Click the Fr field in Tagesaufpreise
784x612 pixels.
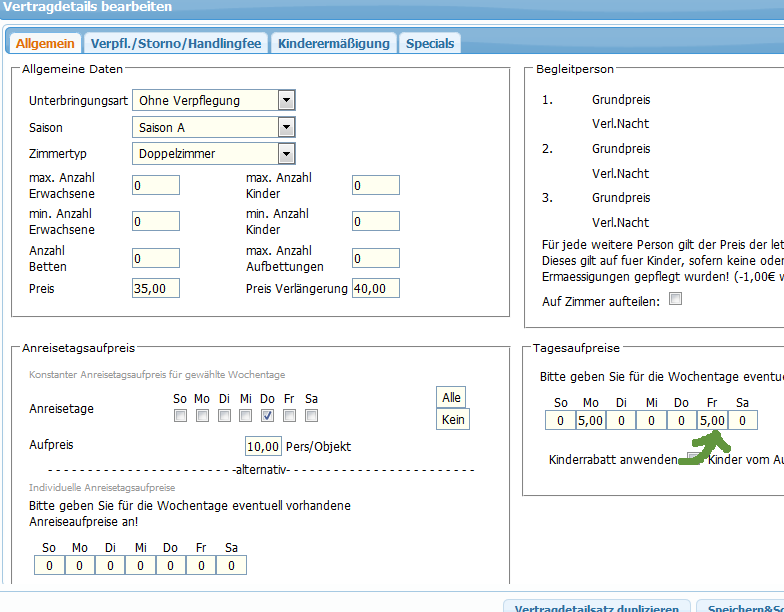pos(711,421)
